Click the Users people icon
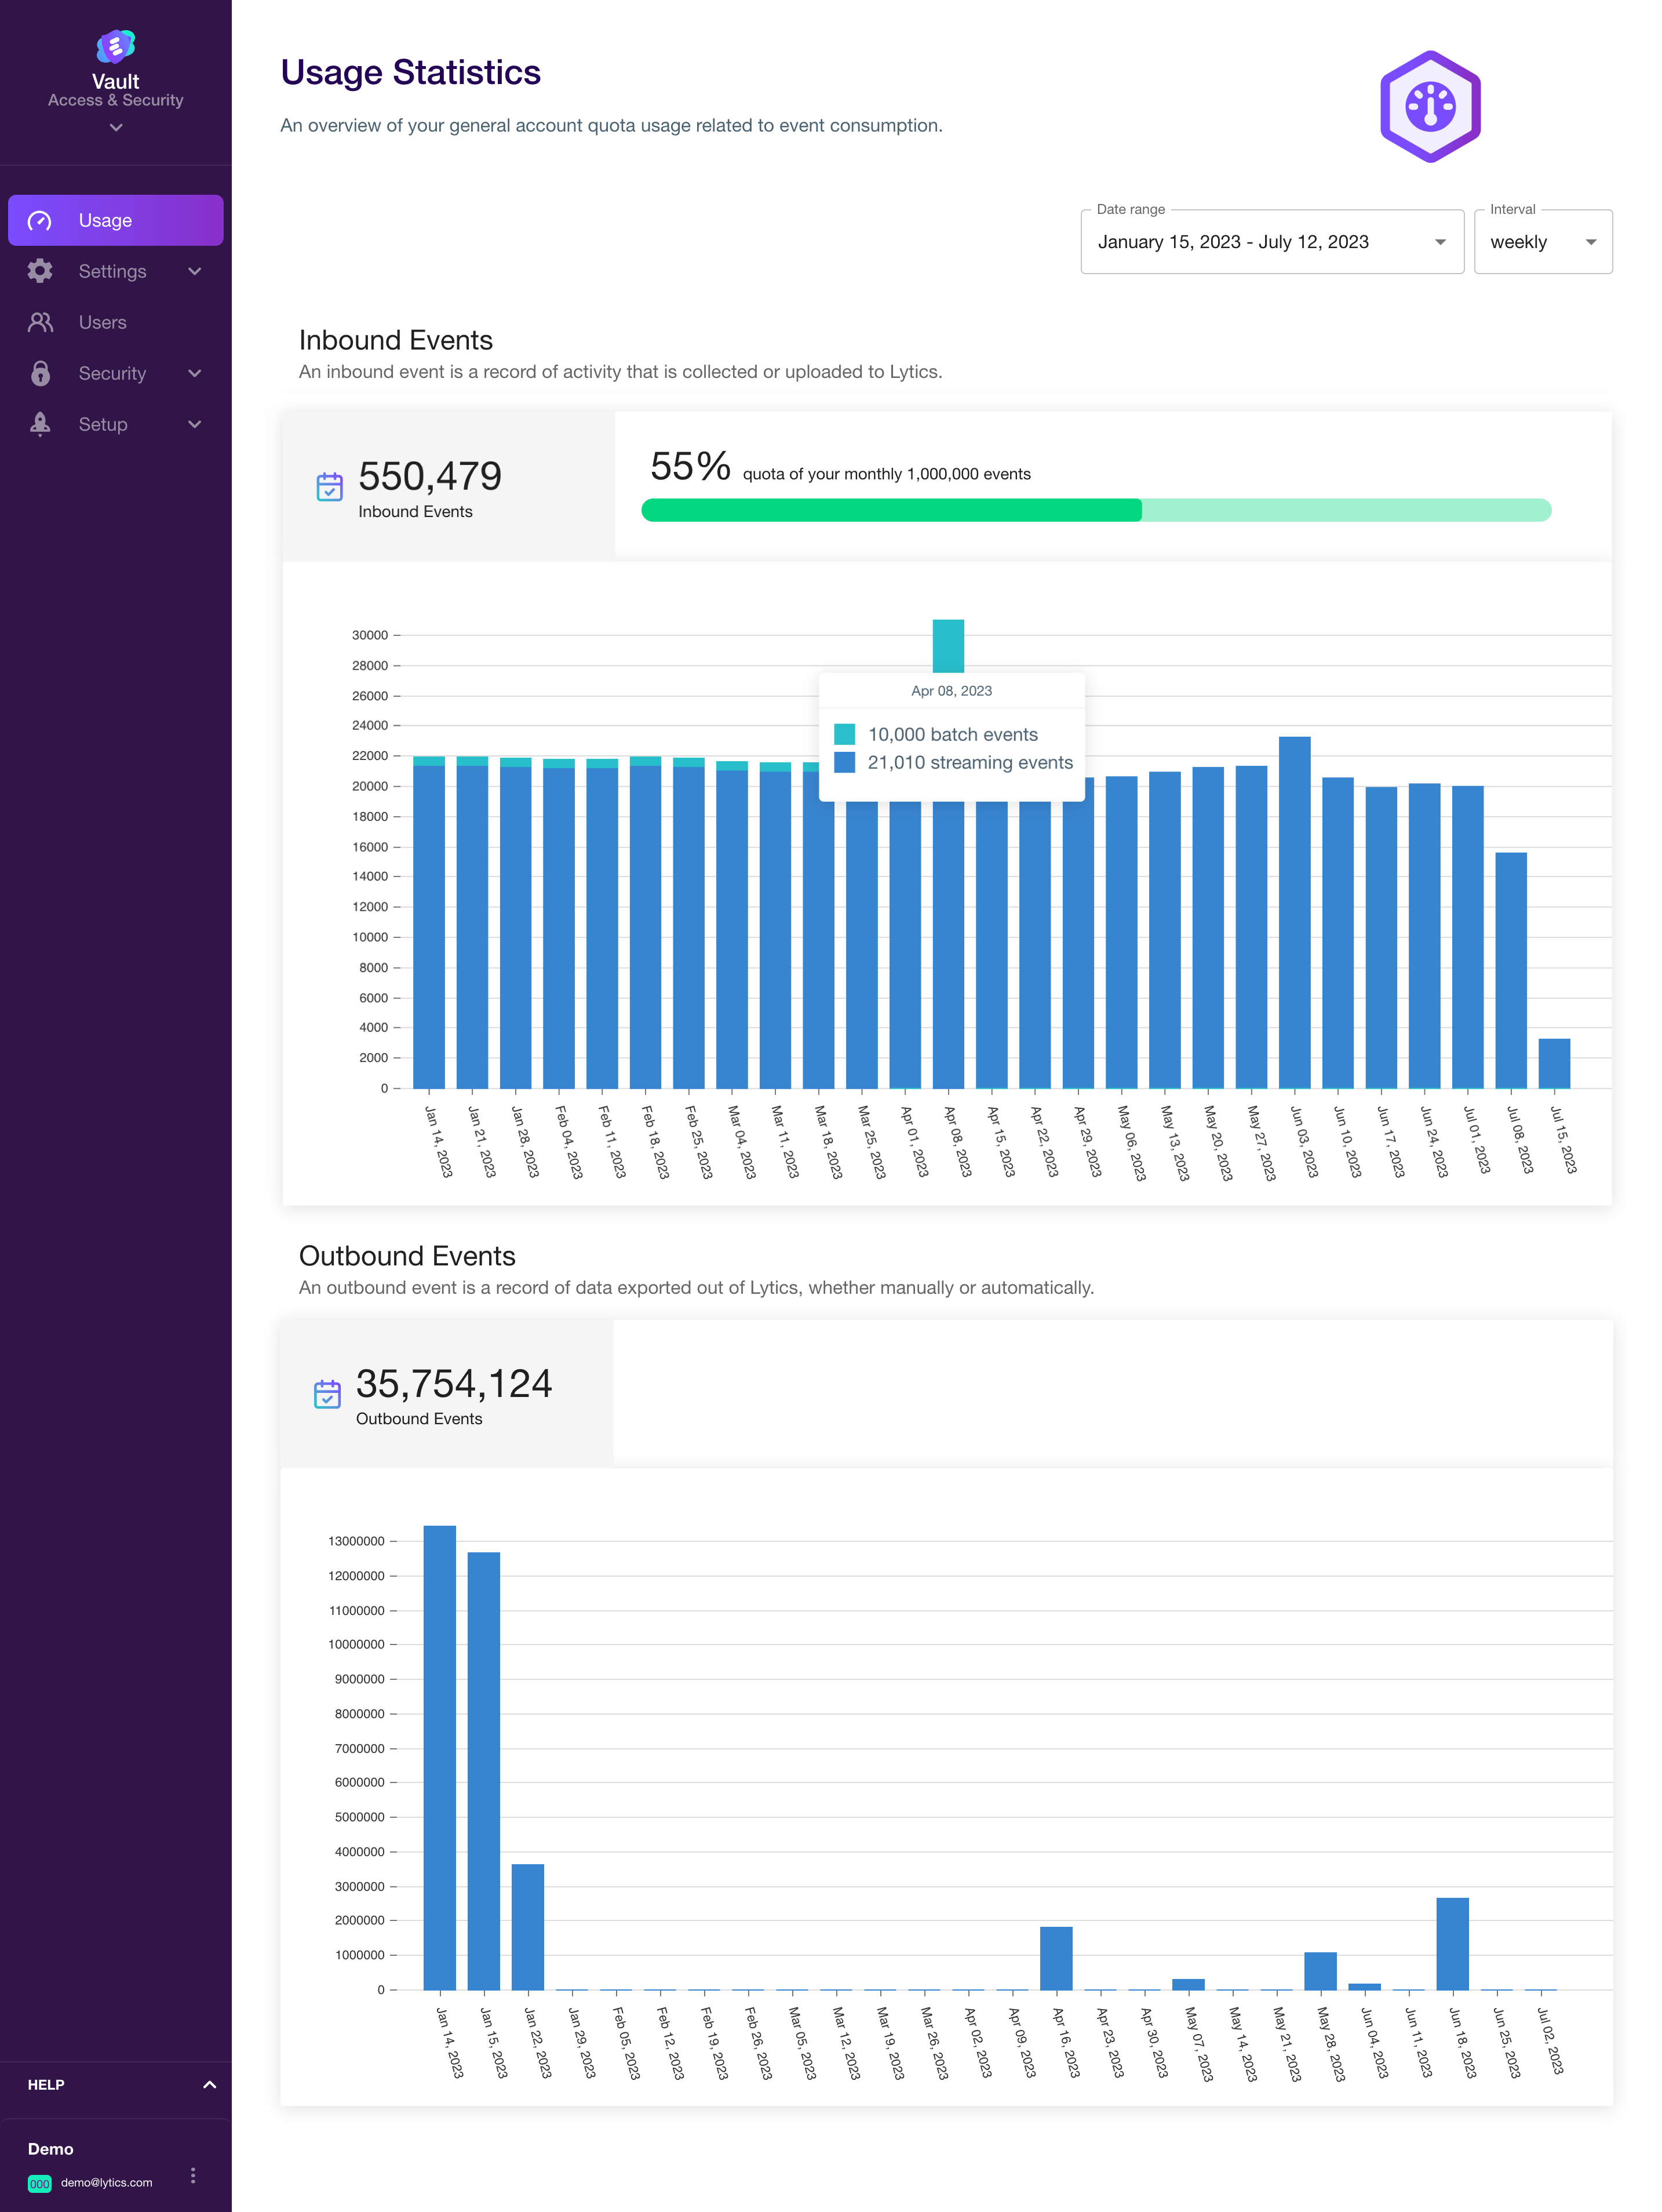This screenshot has width=1662, height=2212. pyautogui.click(x=40, y=322)
